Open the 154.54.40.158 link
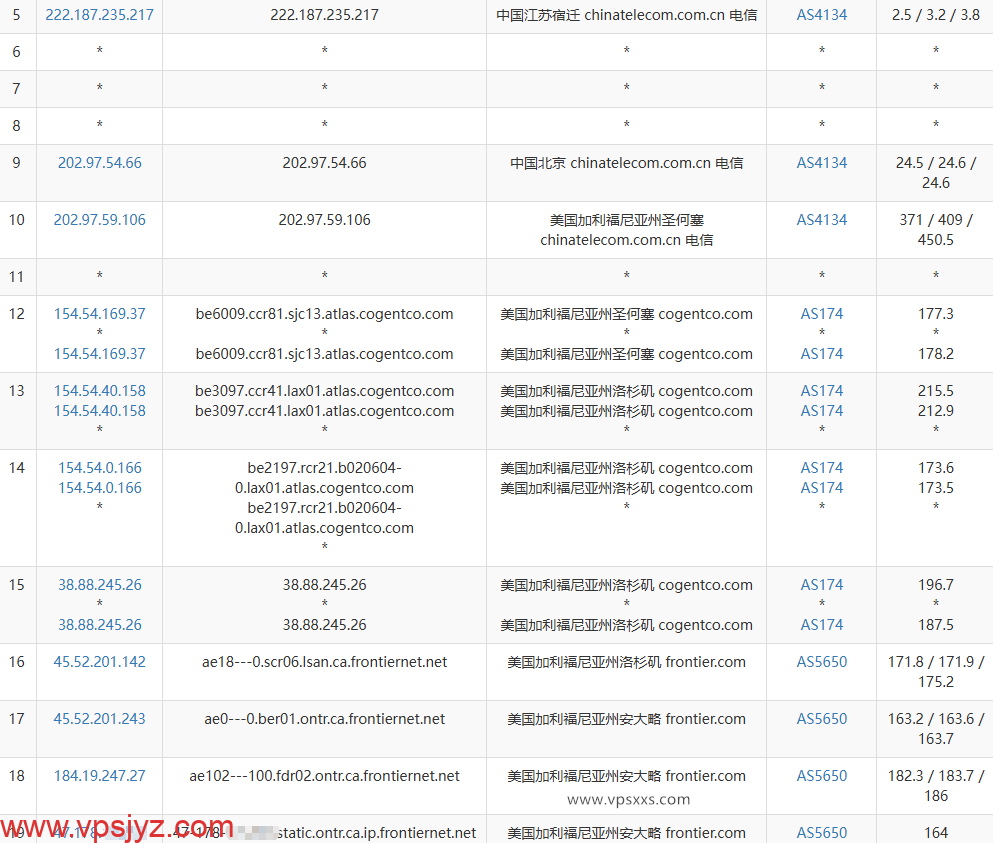The image size is (993, 843). (x=99, y=390)
